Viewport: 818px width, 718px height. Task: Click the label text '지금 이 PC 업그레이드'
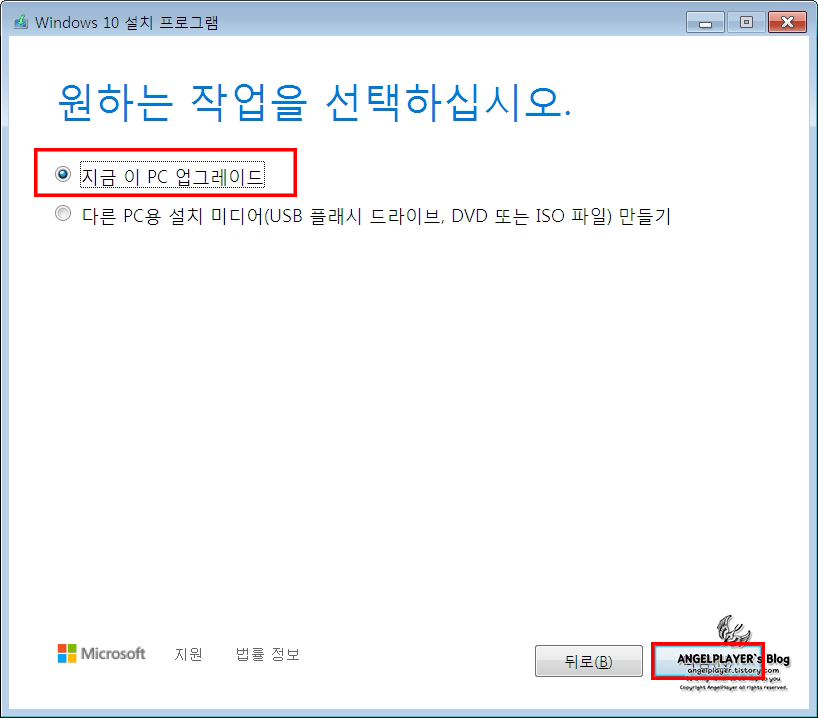point(172,176)
